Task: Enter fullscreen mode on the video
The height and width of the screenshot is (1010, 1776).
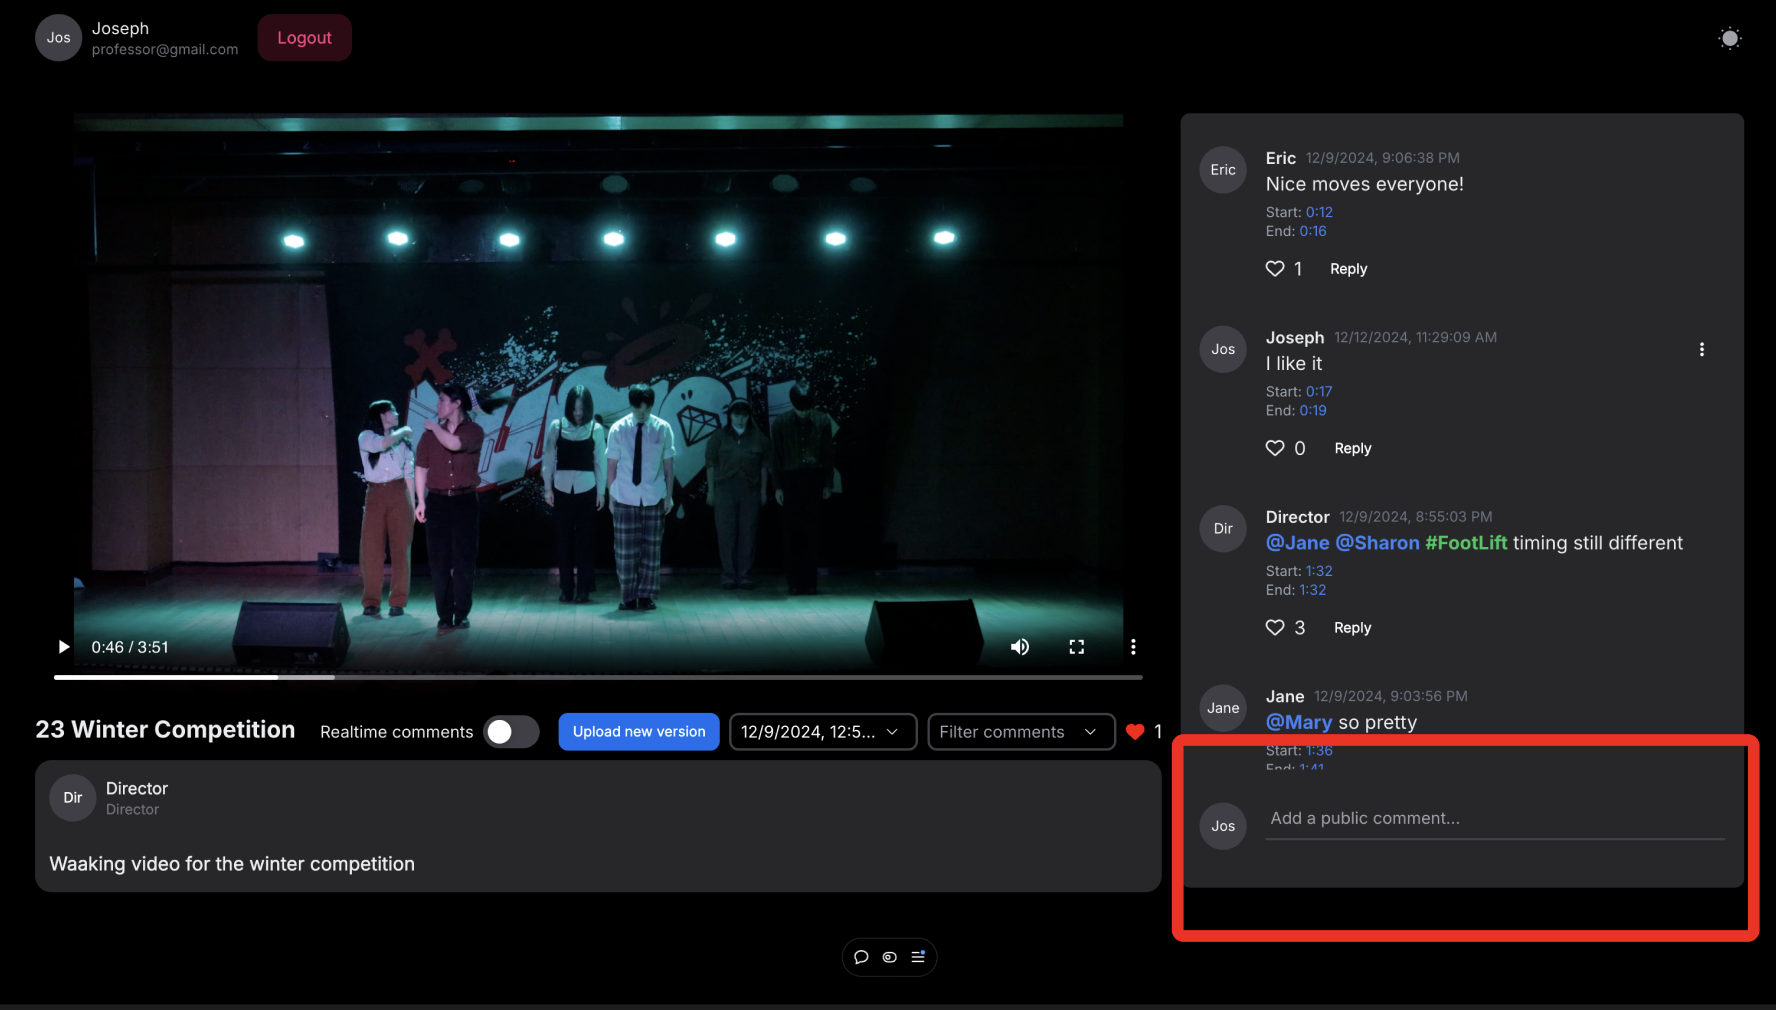Action: click(x=1077, y=647)
